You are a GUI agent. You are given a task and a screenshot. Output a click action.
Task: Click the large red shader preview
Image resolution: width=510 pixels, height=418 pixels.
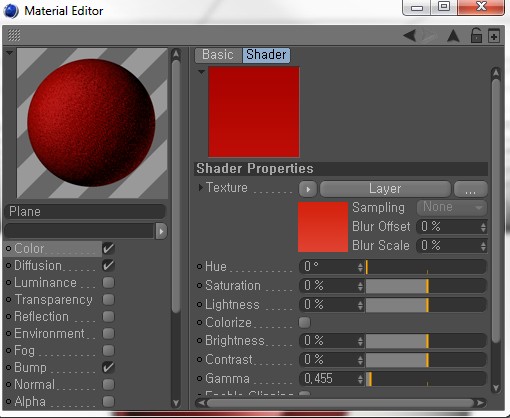point(254,112)
